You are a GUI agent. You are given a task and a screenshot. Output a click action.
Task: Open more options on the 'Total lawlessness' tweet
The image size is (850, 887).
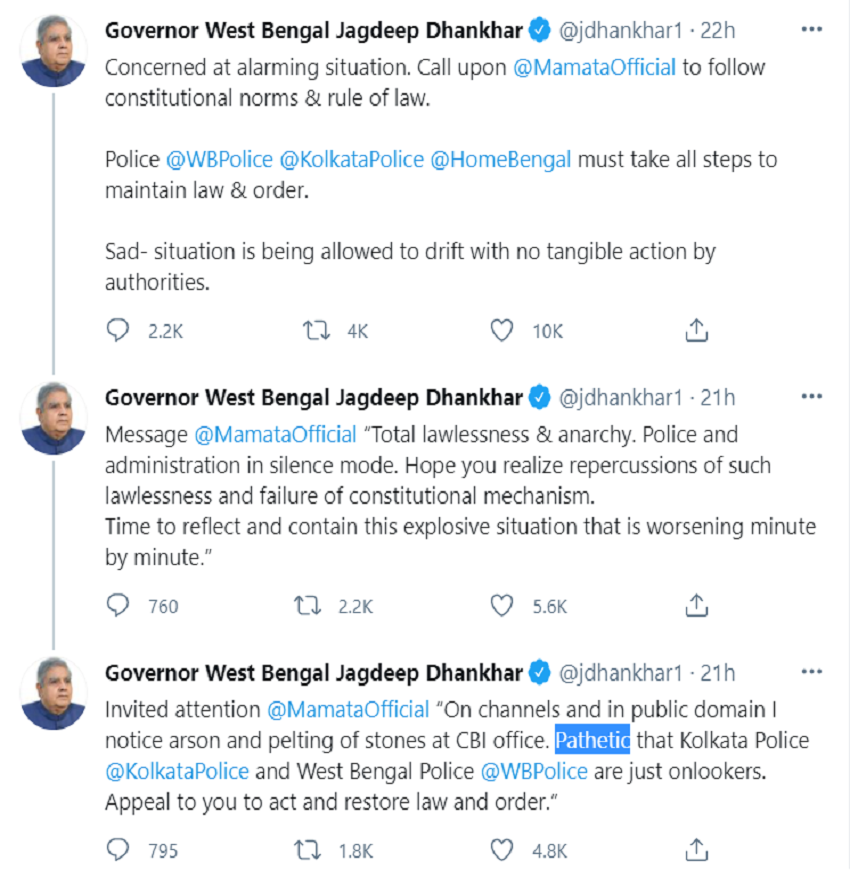pyautogui.click(x=811, y=397)
